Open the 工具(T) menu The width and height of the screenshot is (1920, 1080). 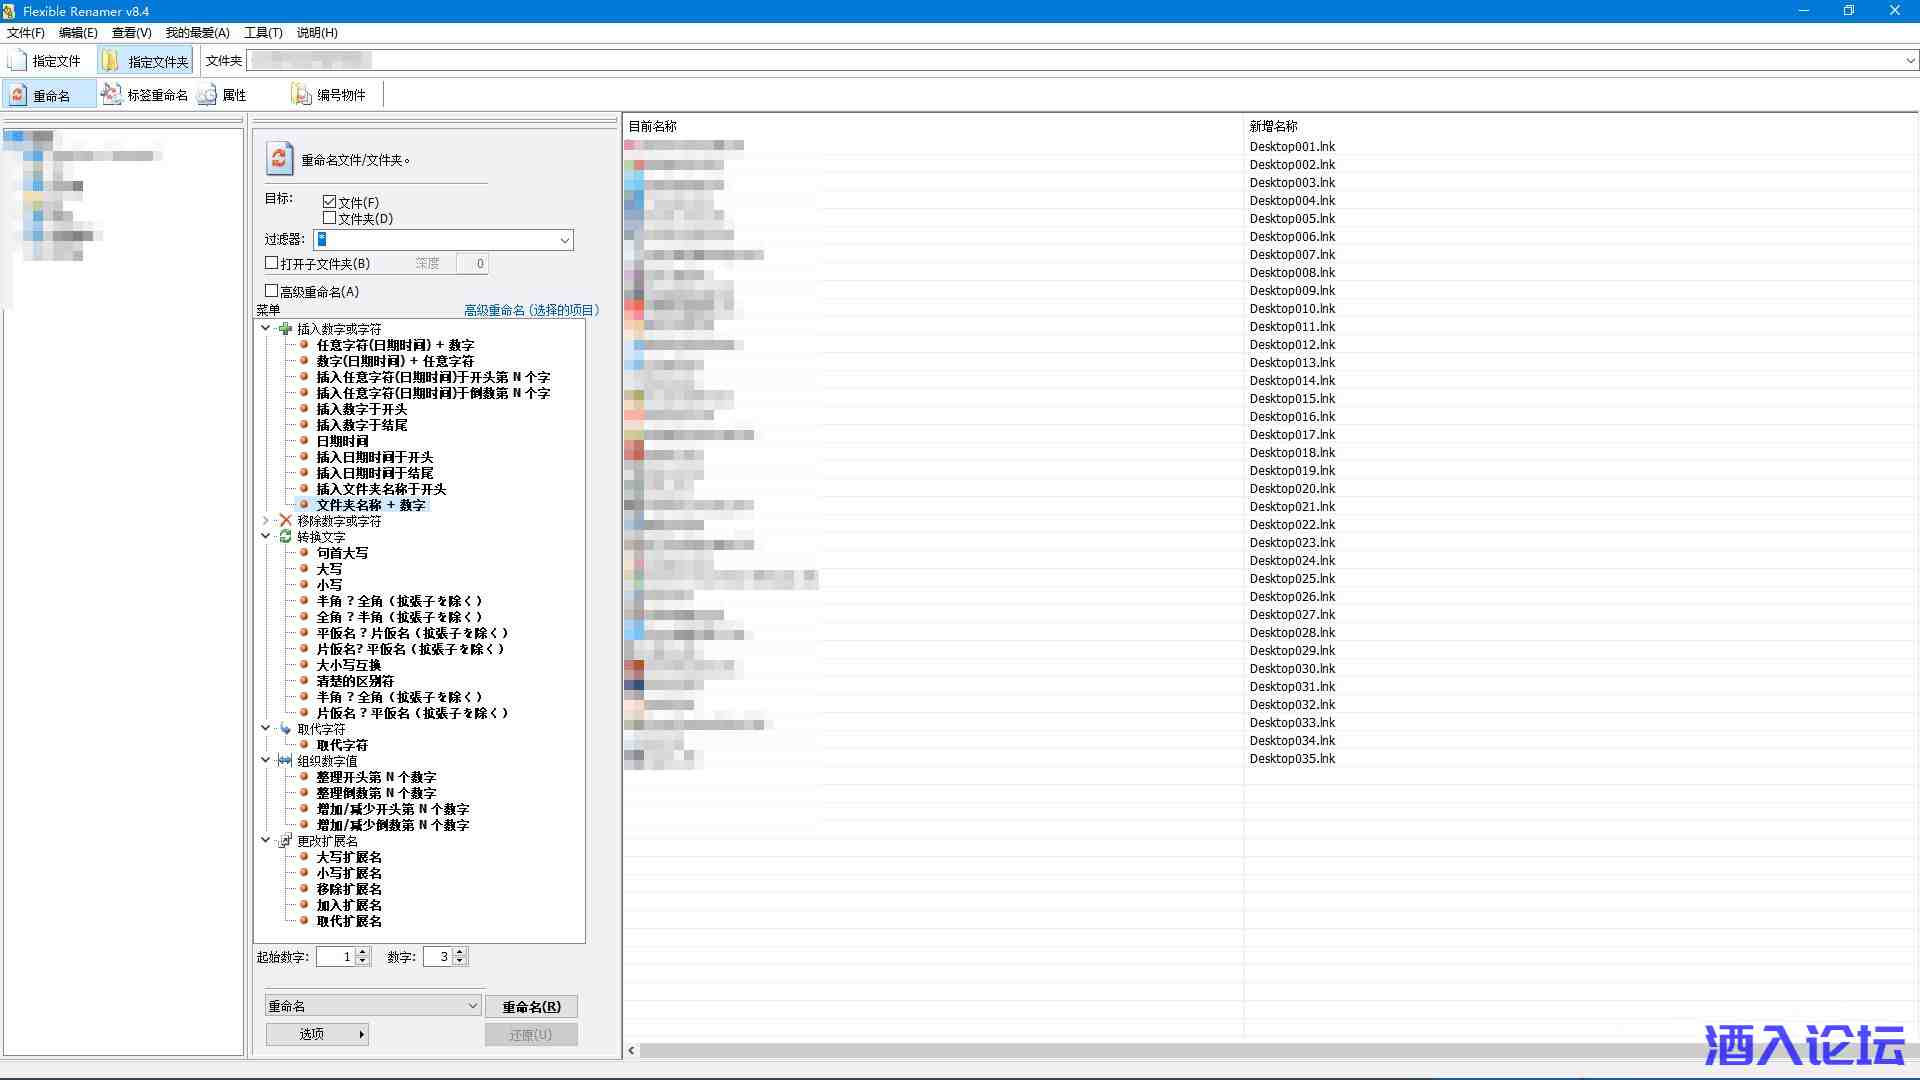[263, 32]
